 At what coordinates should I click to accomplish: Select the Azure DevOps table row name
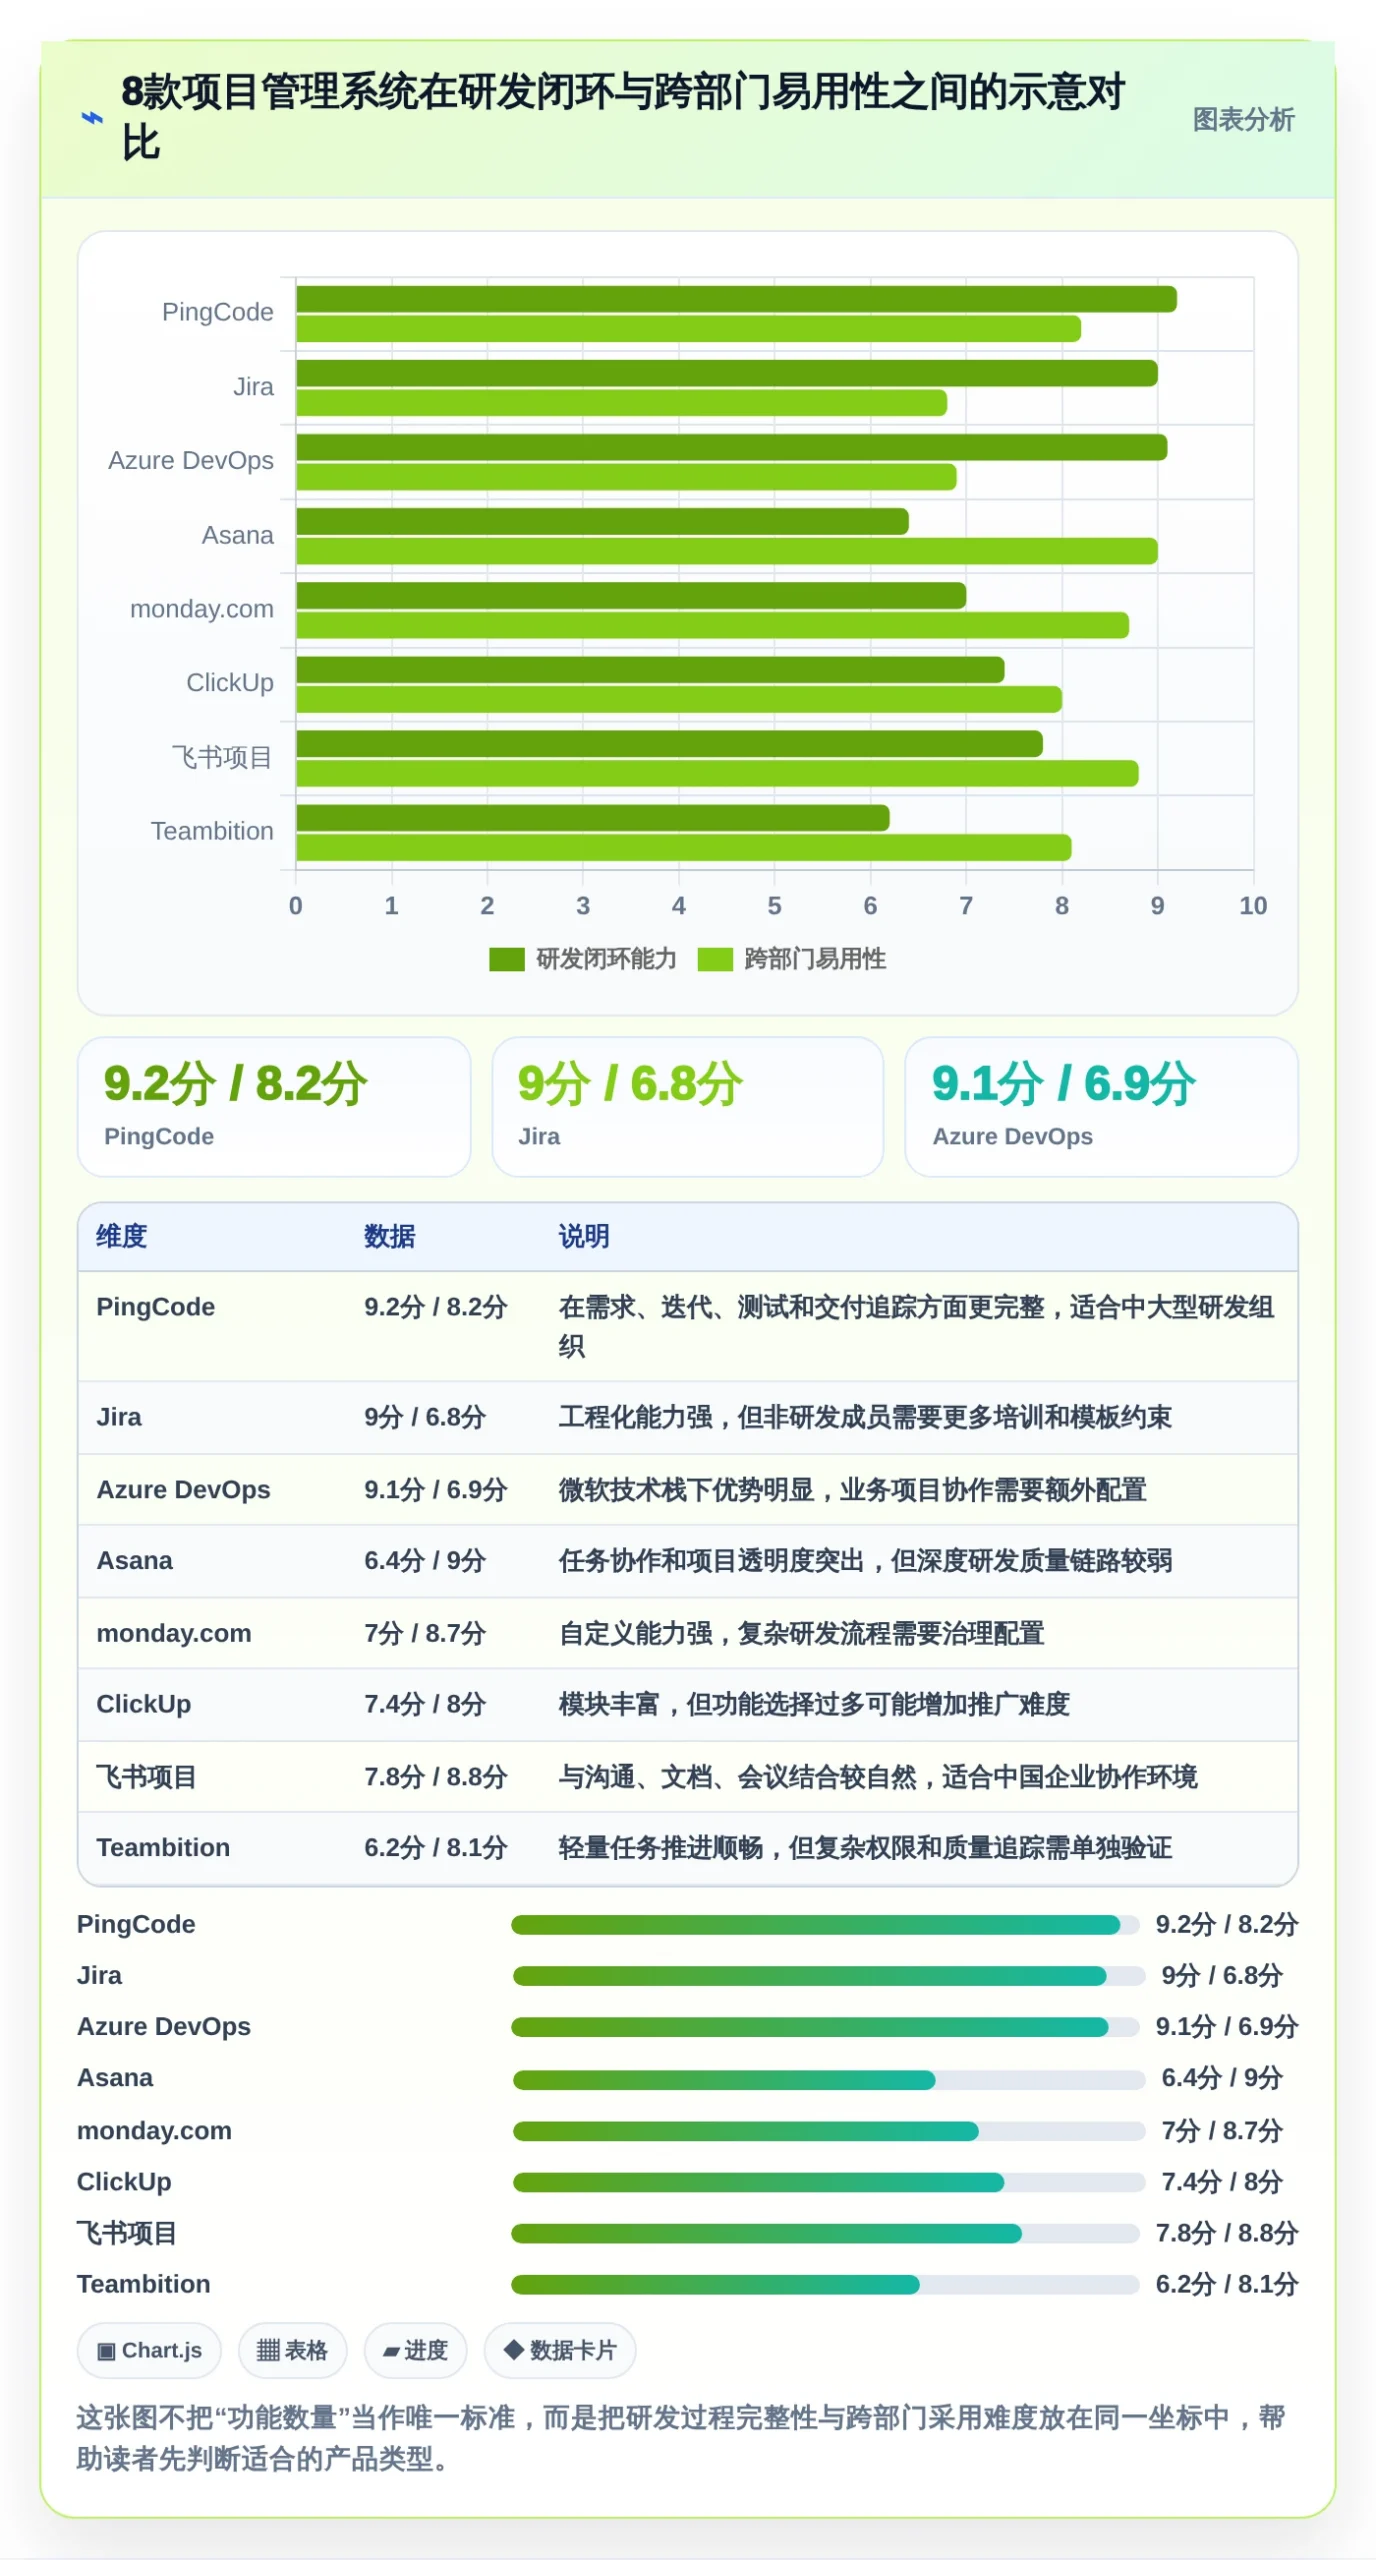(183, 1489)
